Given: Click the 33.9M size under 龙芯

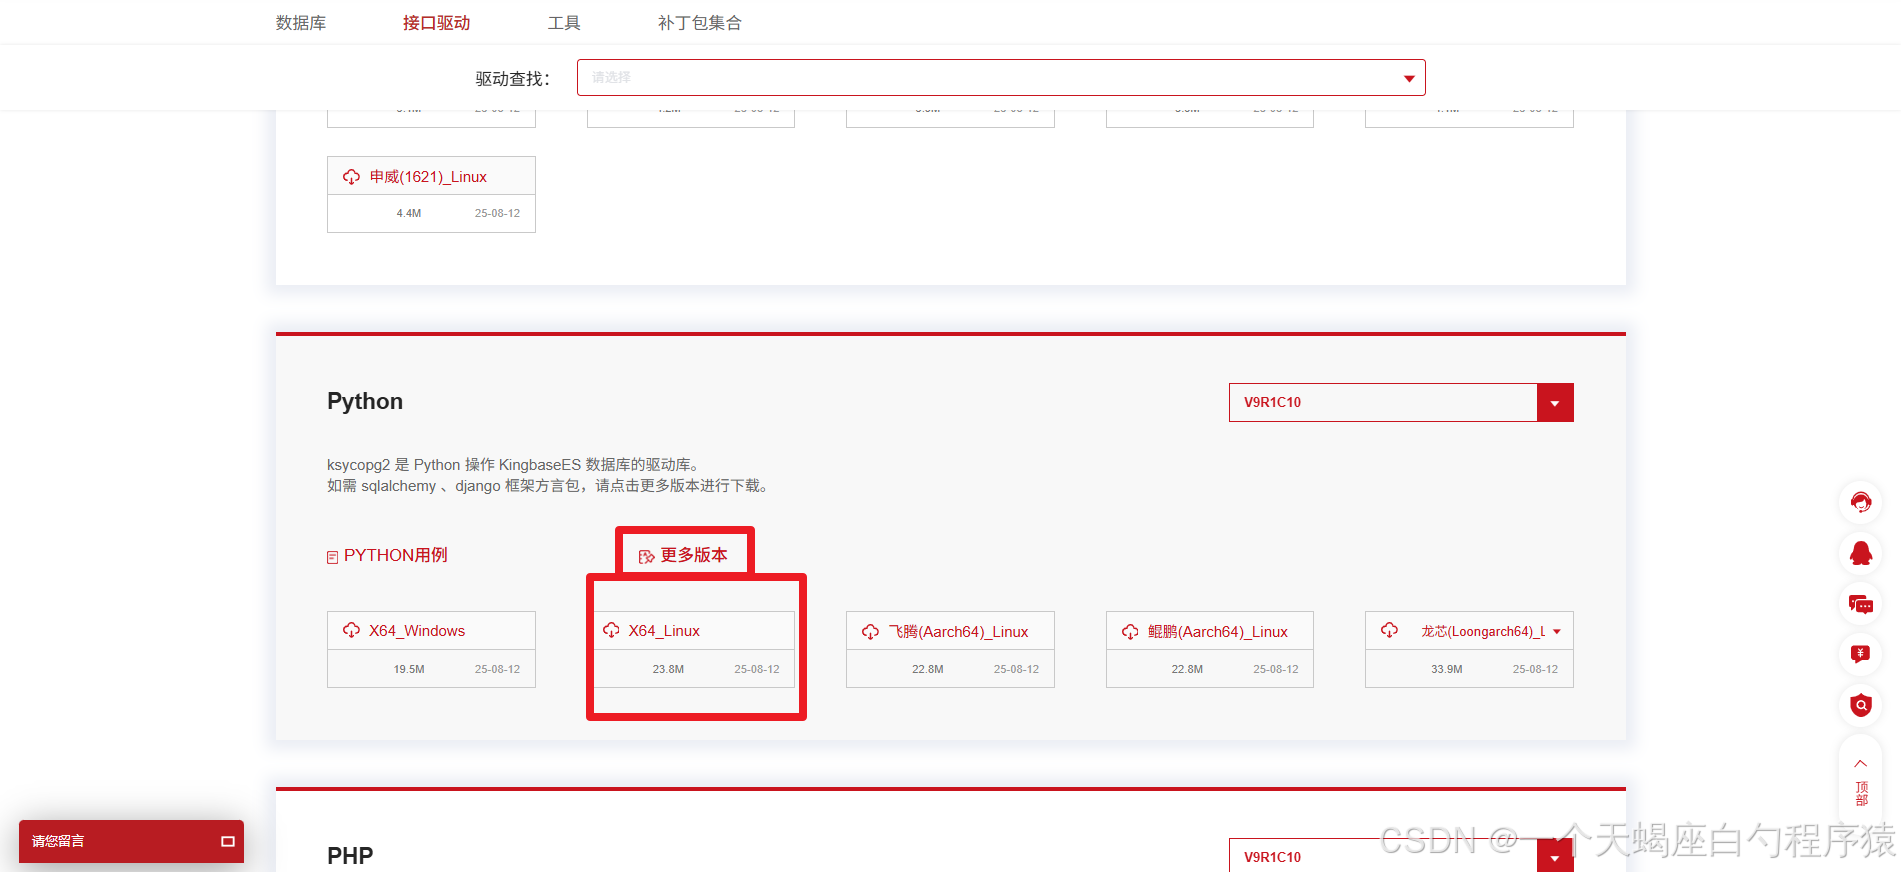Looking at the screenshot, I should point(1446,669).
